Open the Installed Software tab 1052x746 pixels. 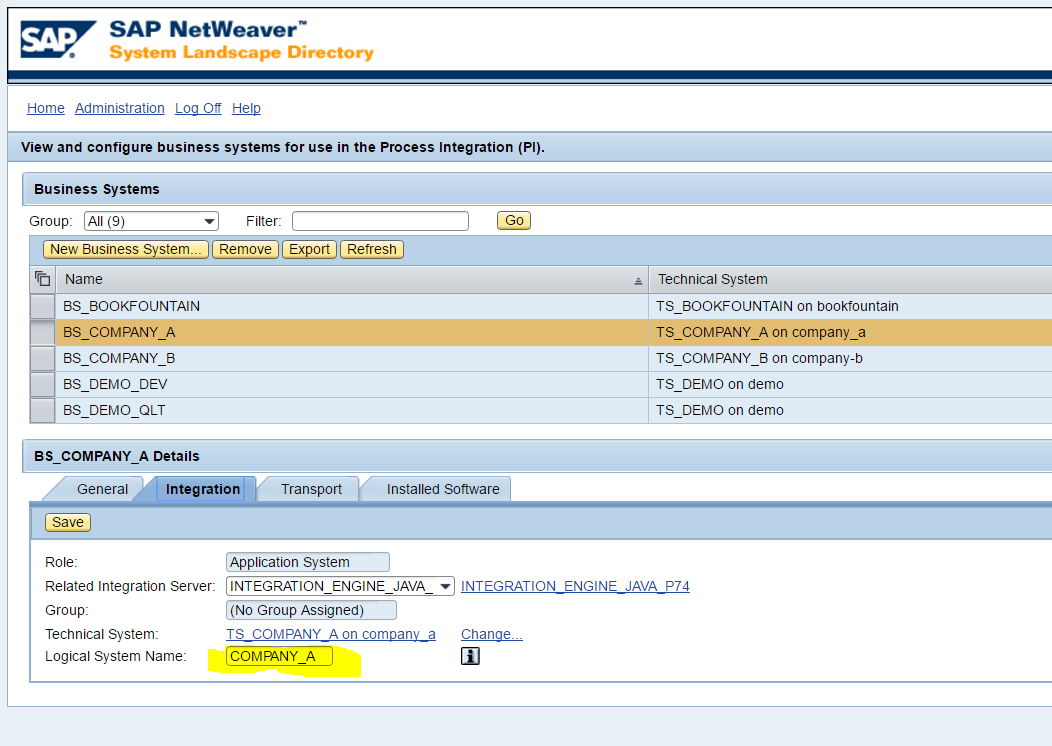point(443,489)
